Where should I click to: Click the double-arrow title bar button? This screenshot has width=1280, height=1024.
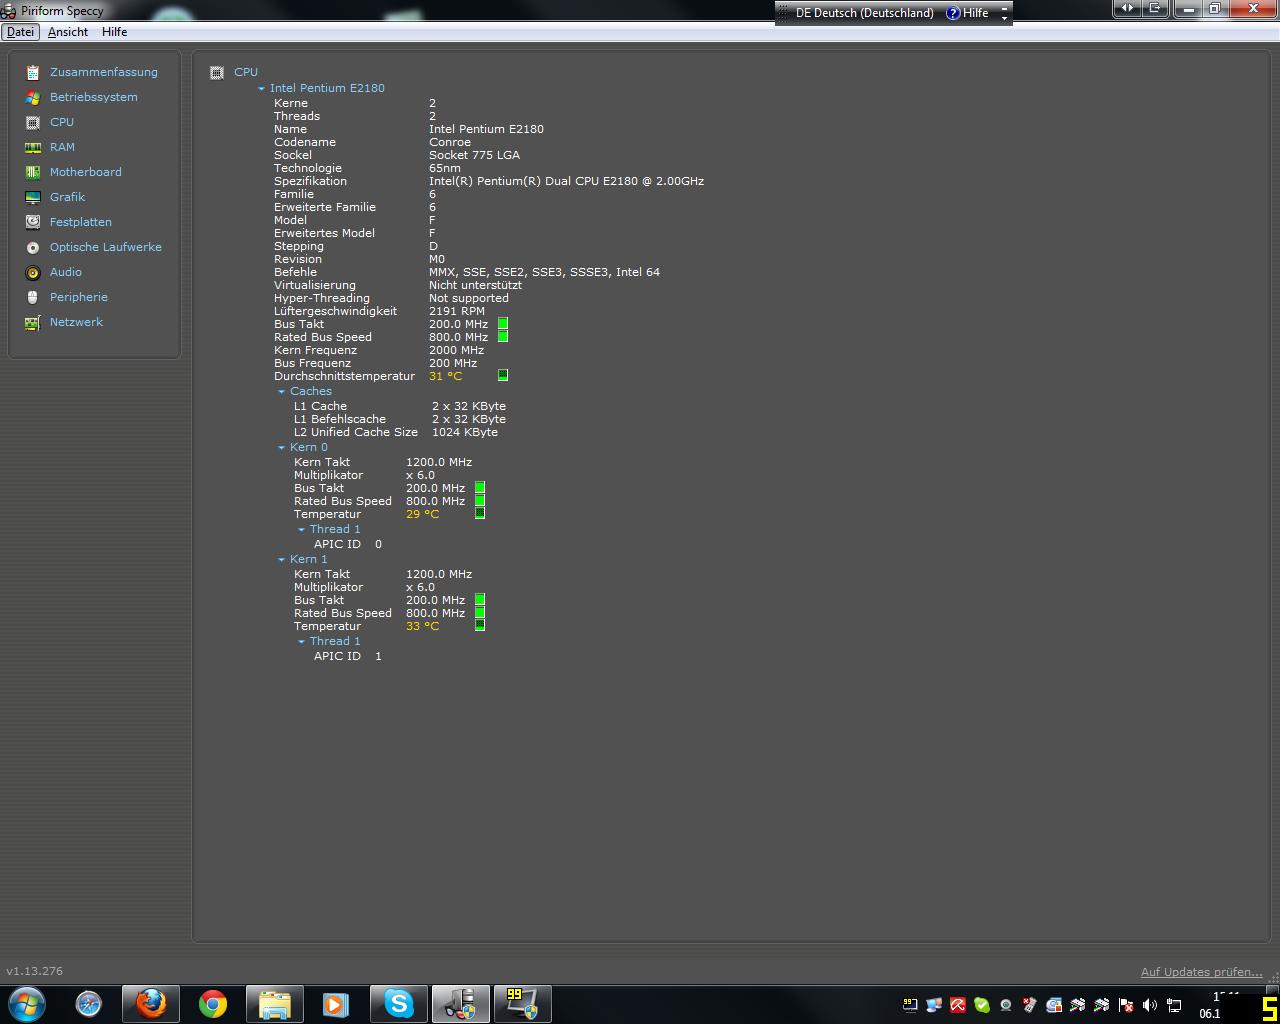click(1127, 8)
